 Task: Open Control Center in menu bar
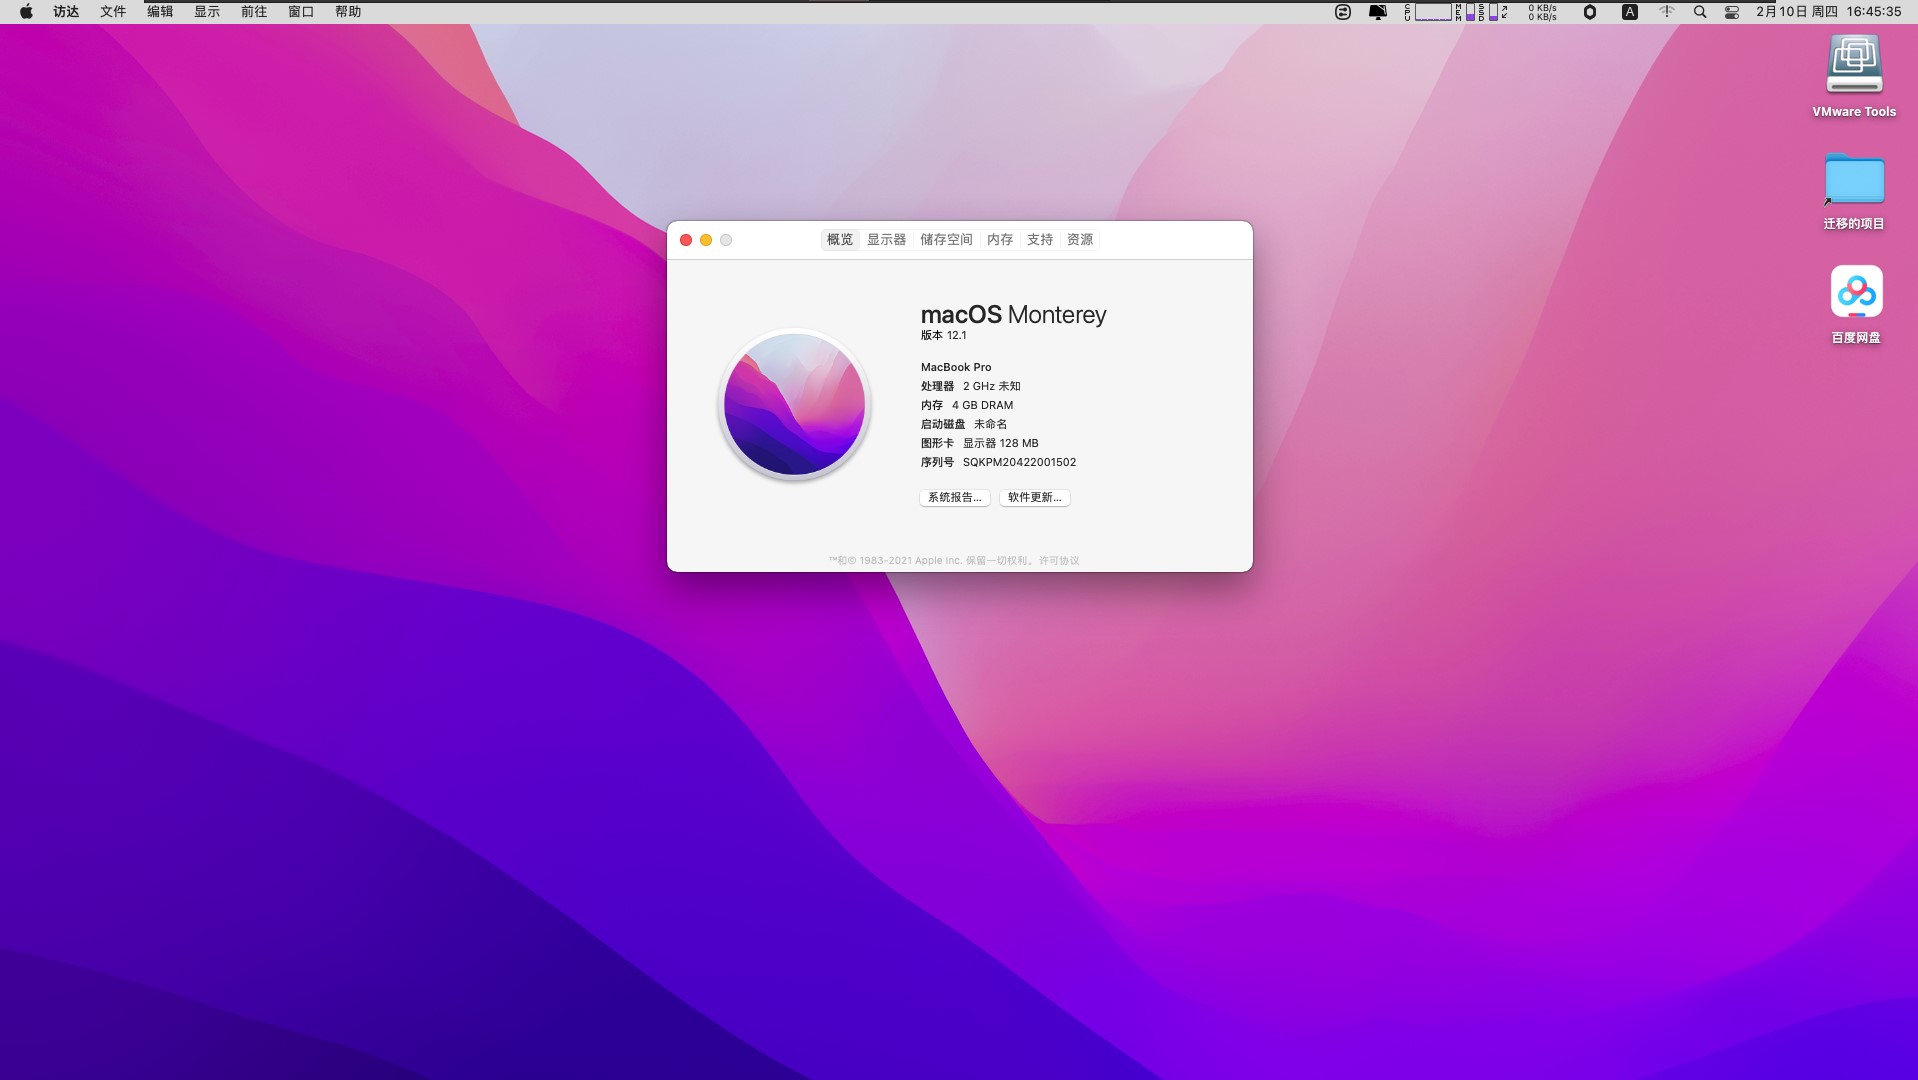click(x=1732, y=12)
